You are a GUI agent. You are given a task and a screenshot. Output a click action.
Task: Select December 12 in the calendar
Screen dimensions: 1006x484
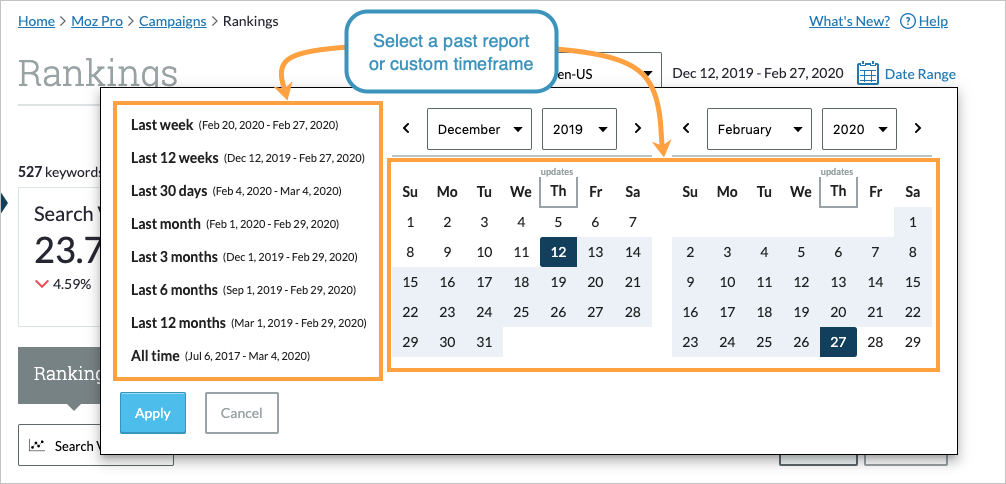(558, 252)
